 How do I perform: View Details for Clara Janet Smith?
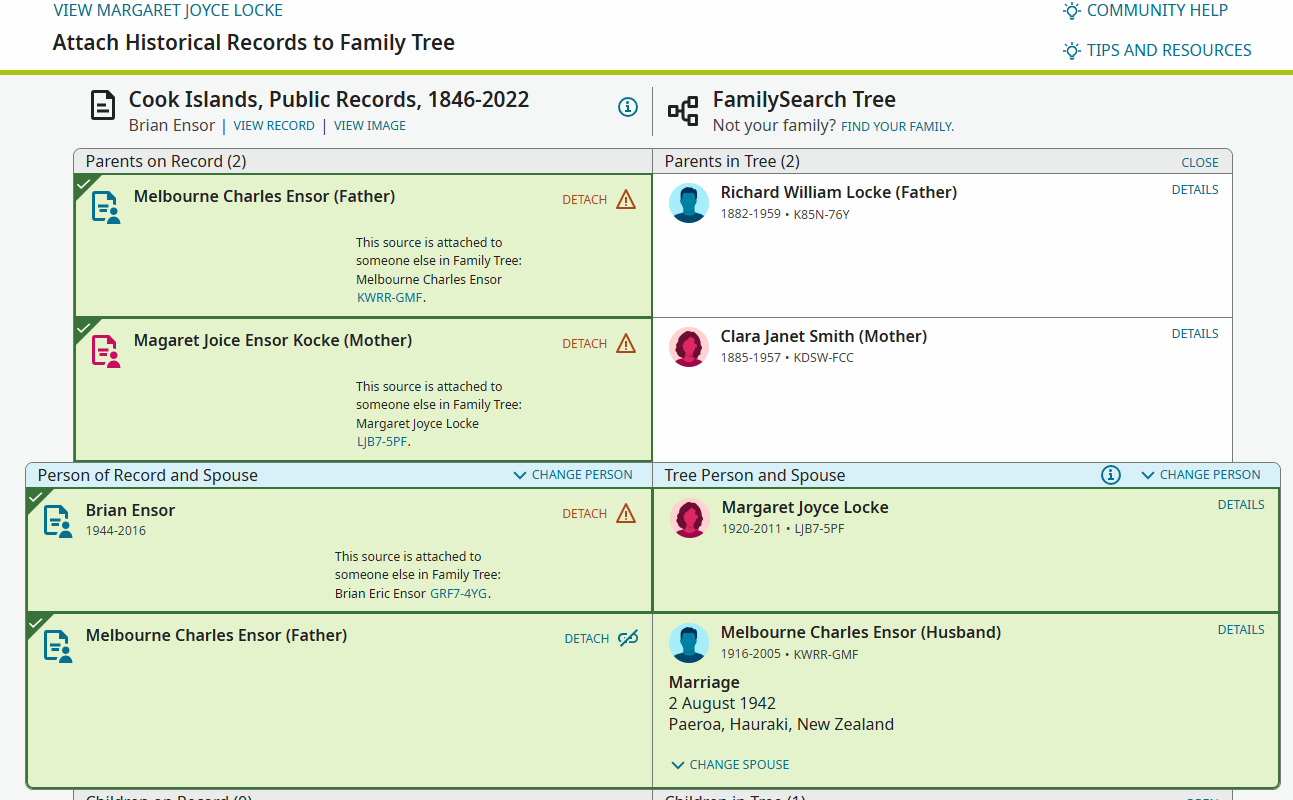coord(1195,334)
